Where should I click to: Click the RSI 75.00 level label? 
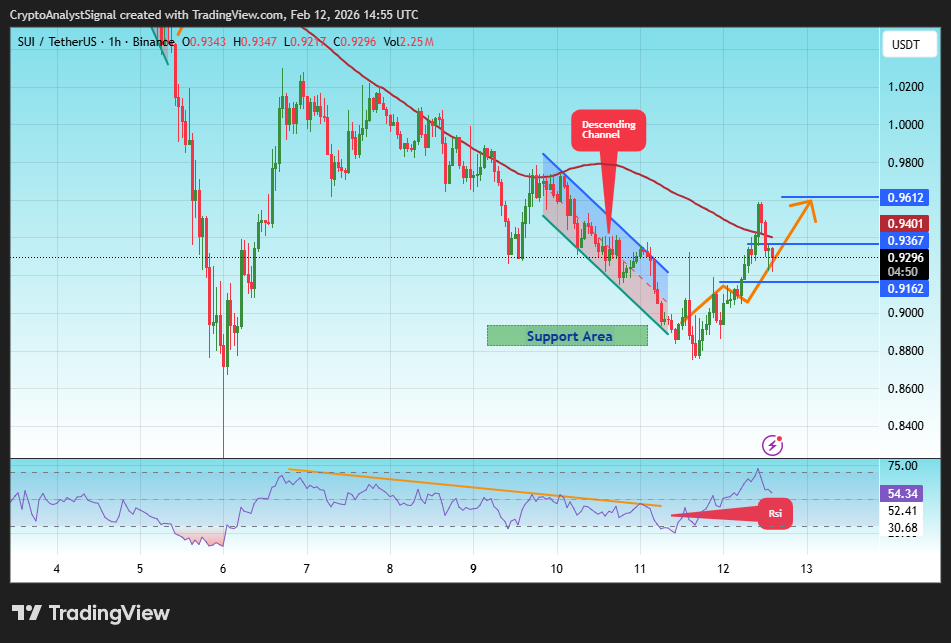pyautogui.click(x=902, y=466)
